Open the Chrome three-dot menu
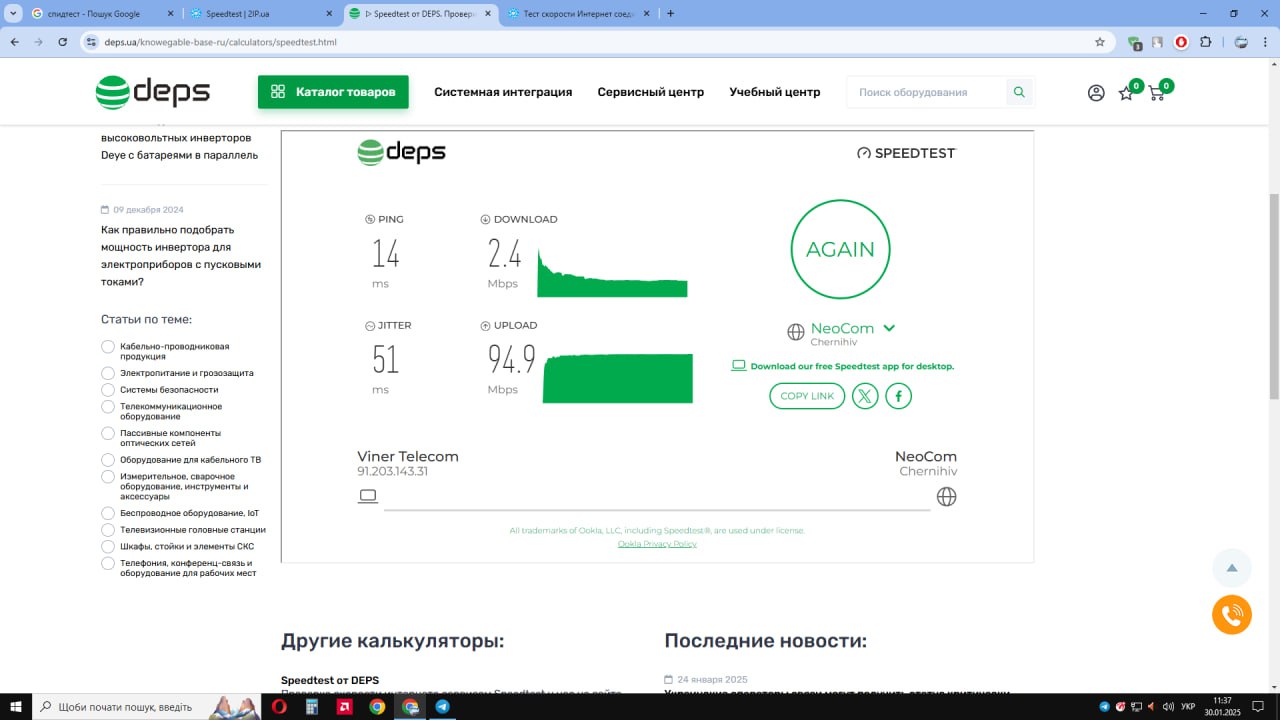Image resolution: width=1280 pixels, height=720 pixels. coord(1265,42)
